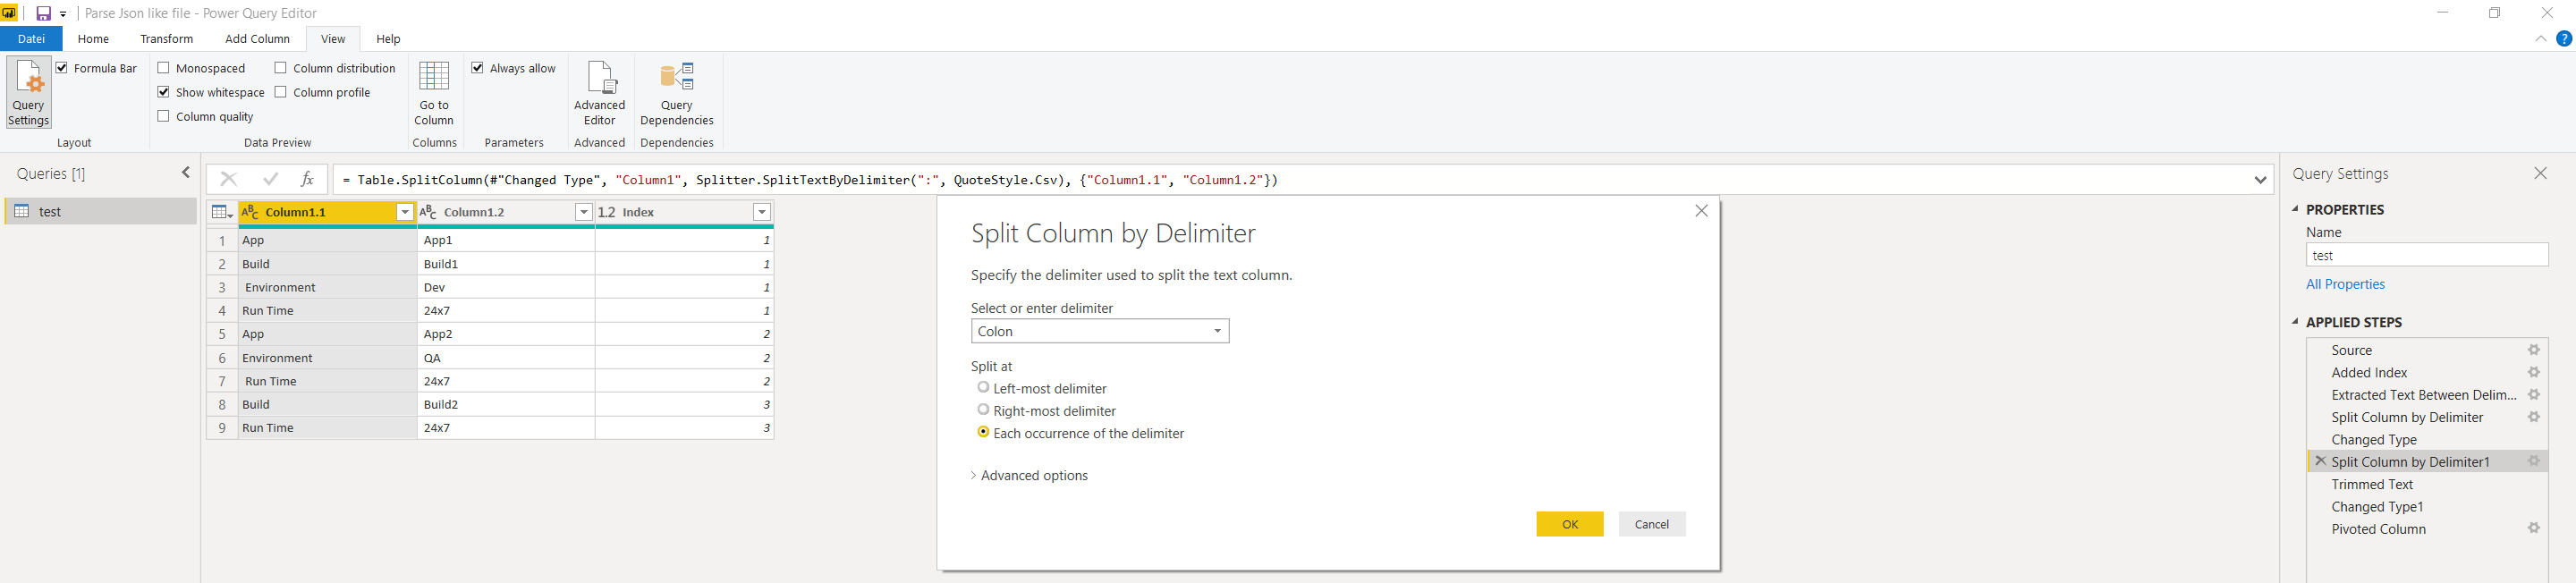
Task: Click the Column1.1 text type icon
Action: point(251,212)
